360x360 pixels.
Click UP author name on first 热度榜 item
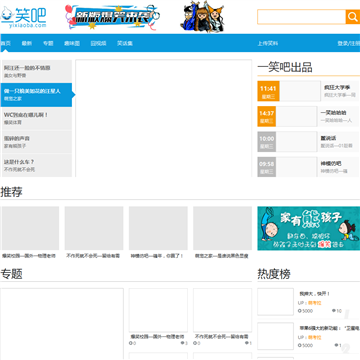point(315,303)
